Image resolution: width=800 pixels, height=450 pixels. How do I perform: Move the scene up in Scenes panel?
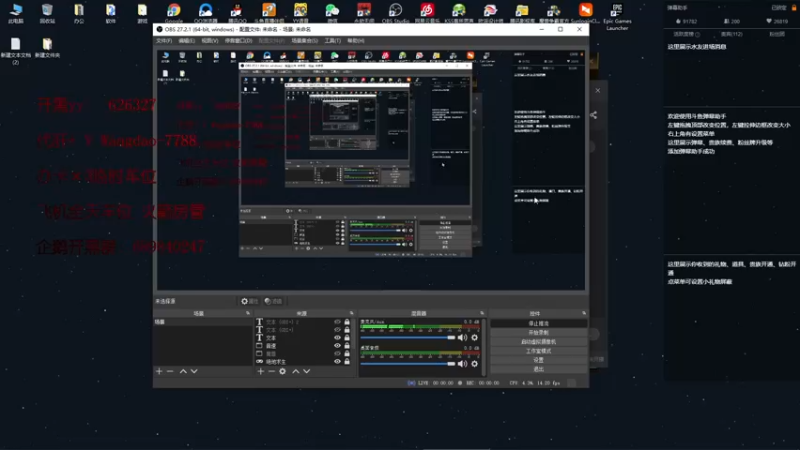pyautogui.click(x=183, y=371)
